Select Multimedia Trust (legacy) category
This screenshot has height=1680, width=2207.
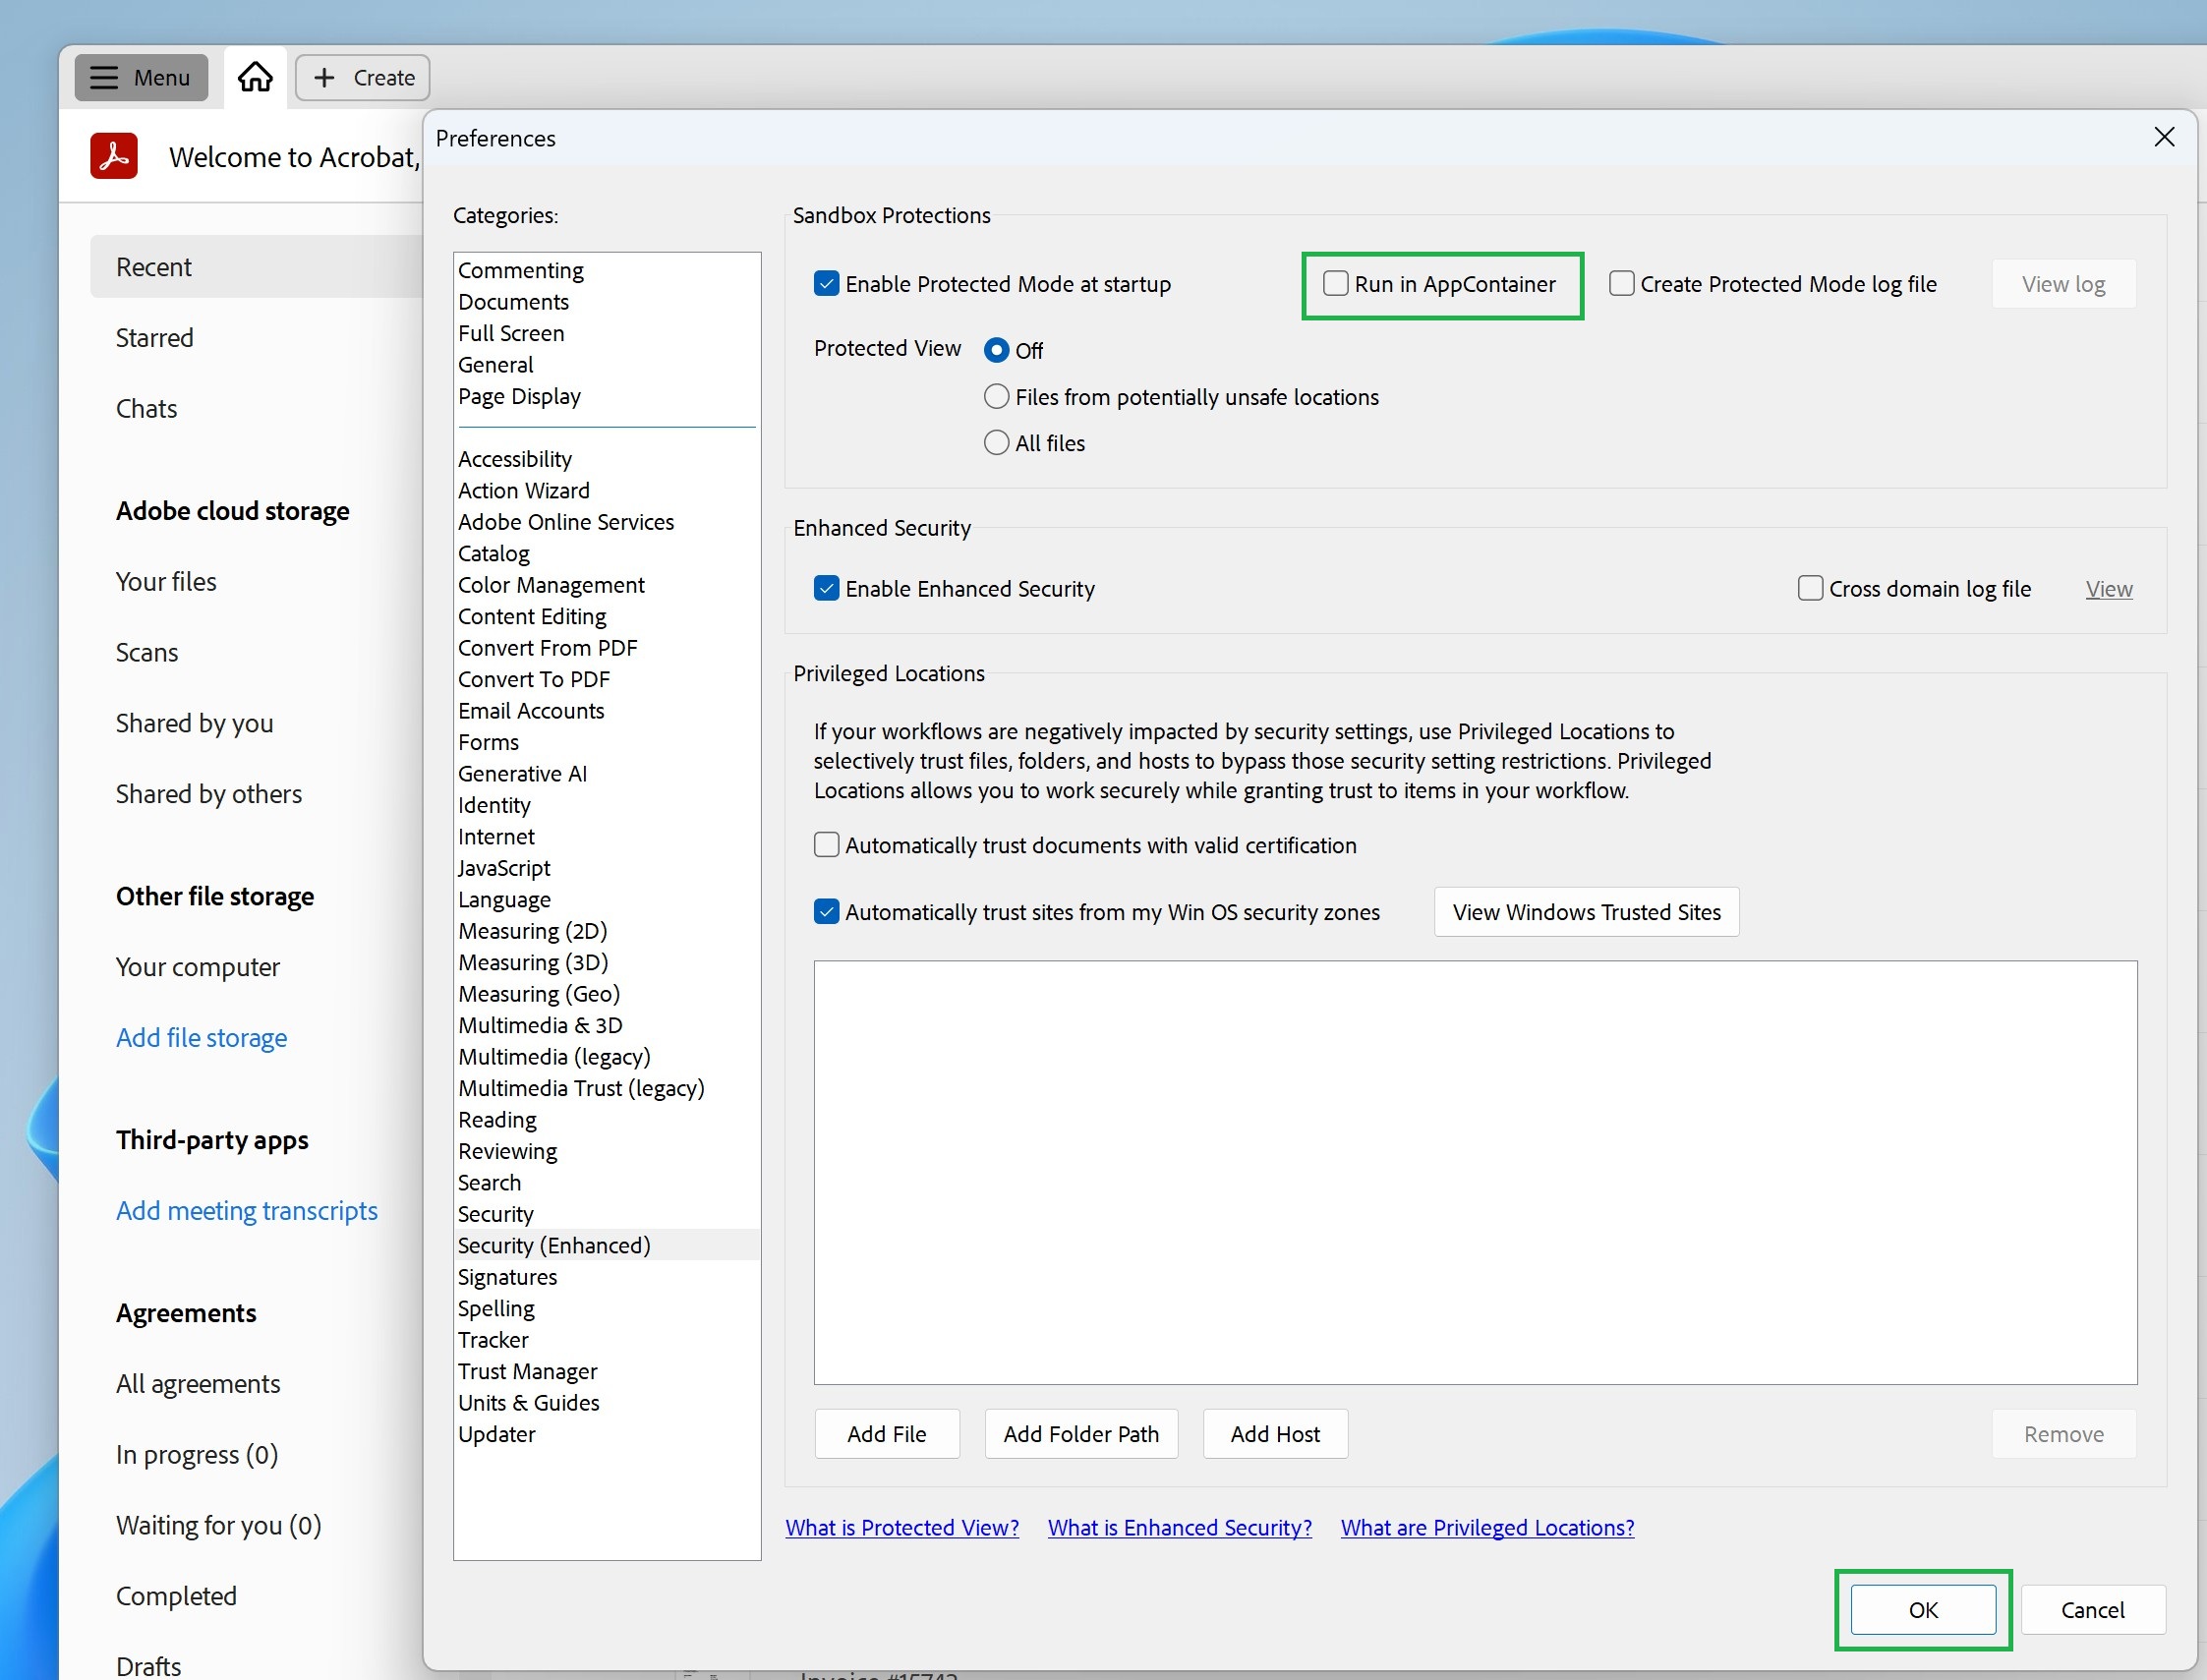tap(607, 1088)
